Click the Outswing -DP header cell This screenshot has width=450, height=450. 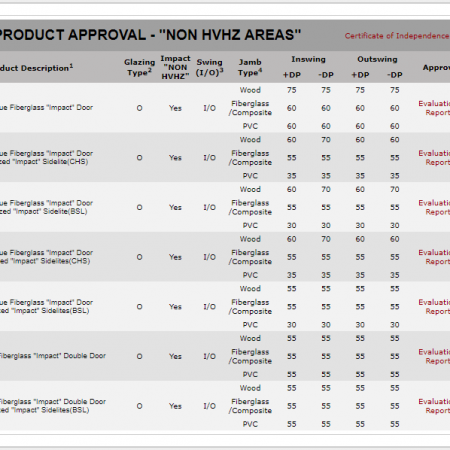point(395,75)
